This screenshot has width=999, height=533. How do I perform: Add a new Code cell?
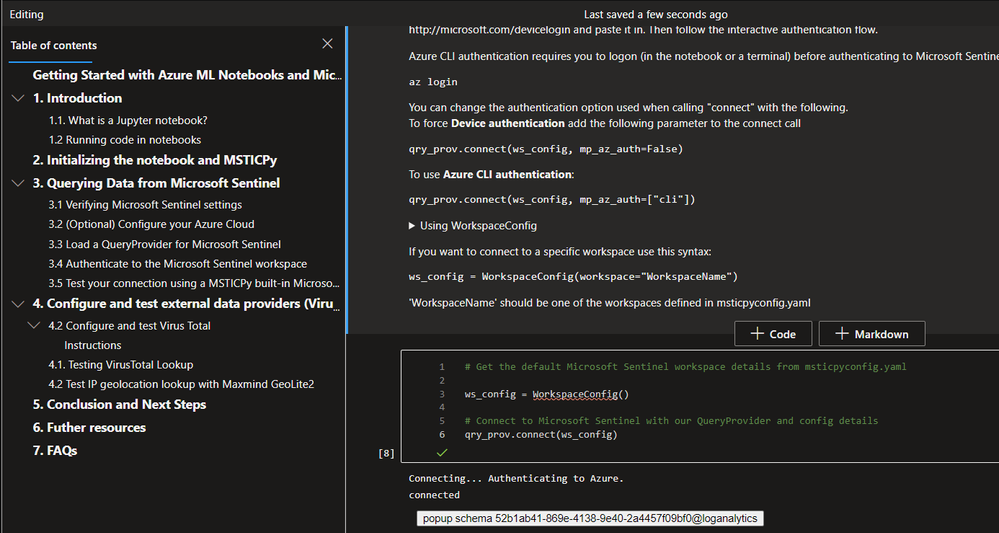(773, 334)
